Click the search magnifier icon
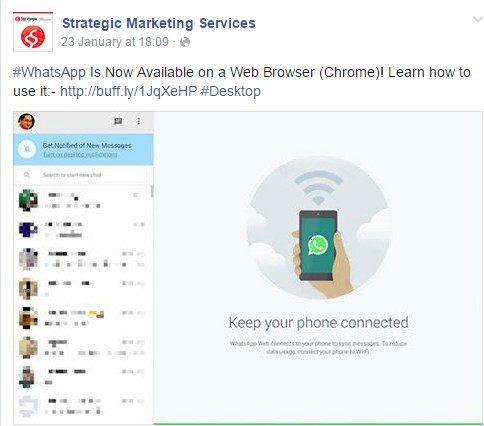Viewport: 484px width, 426px height. coord(27,175)
